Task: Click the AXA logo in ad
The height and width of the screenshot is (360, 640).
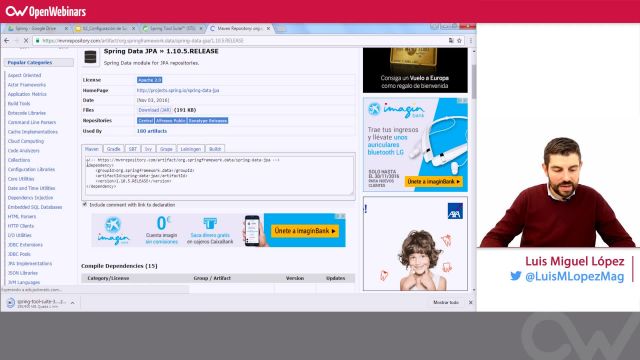Action: 455,211
